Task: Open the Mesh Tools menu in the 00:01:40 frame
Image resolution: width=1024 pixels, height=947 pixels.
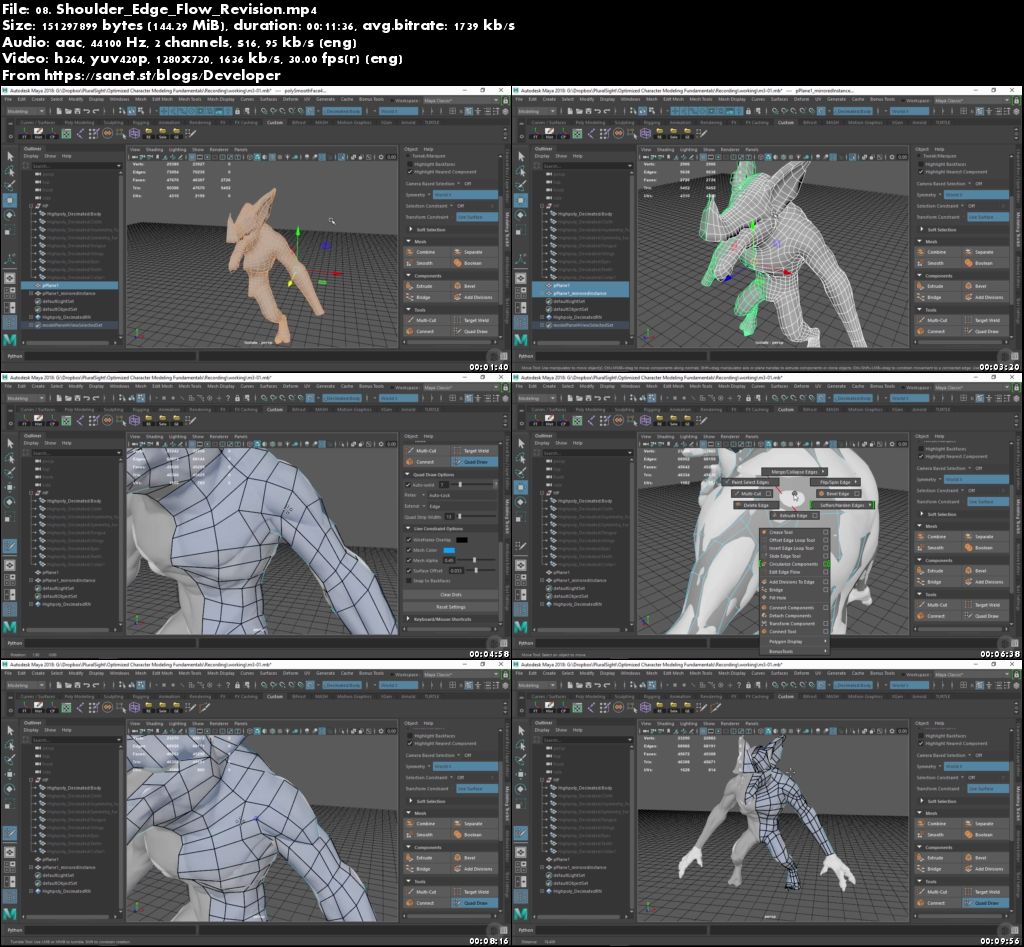Action: click(x=190, y=99)
